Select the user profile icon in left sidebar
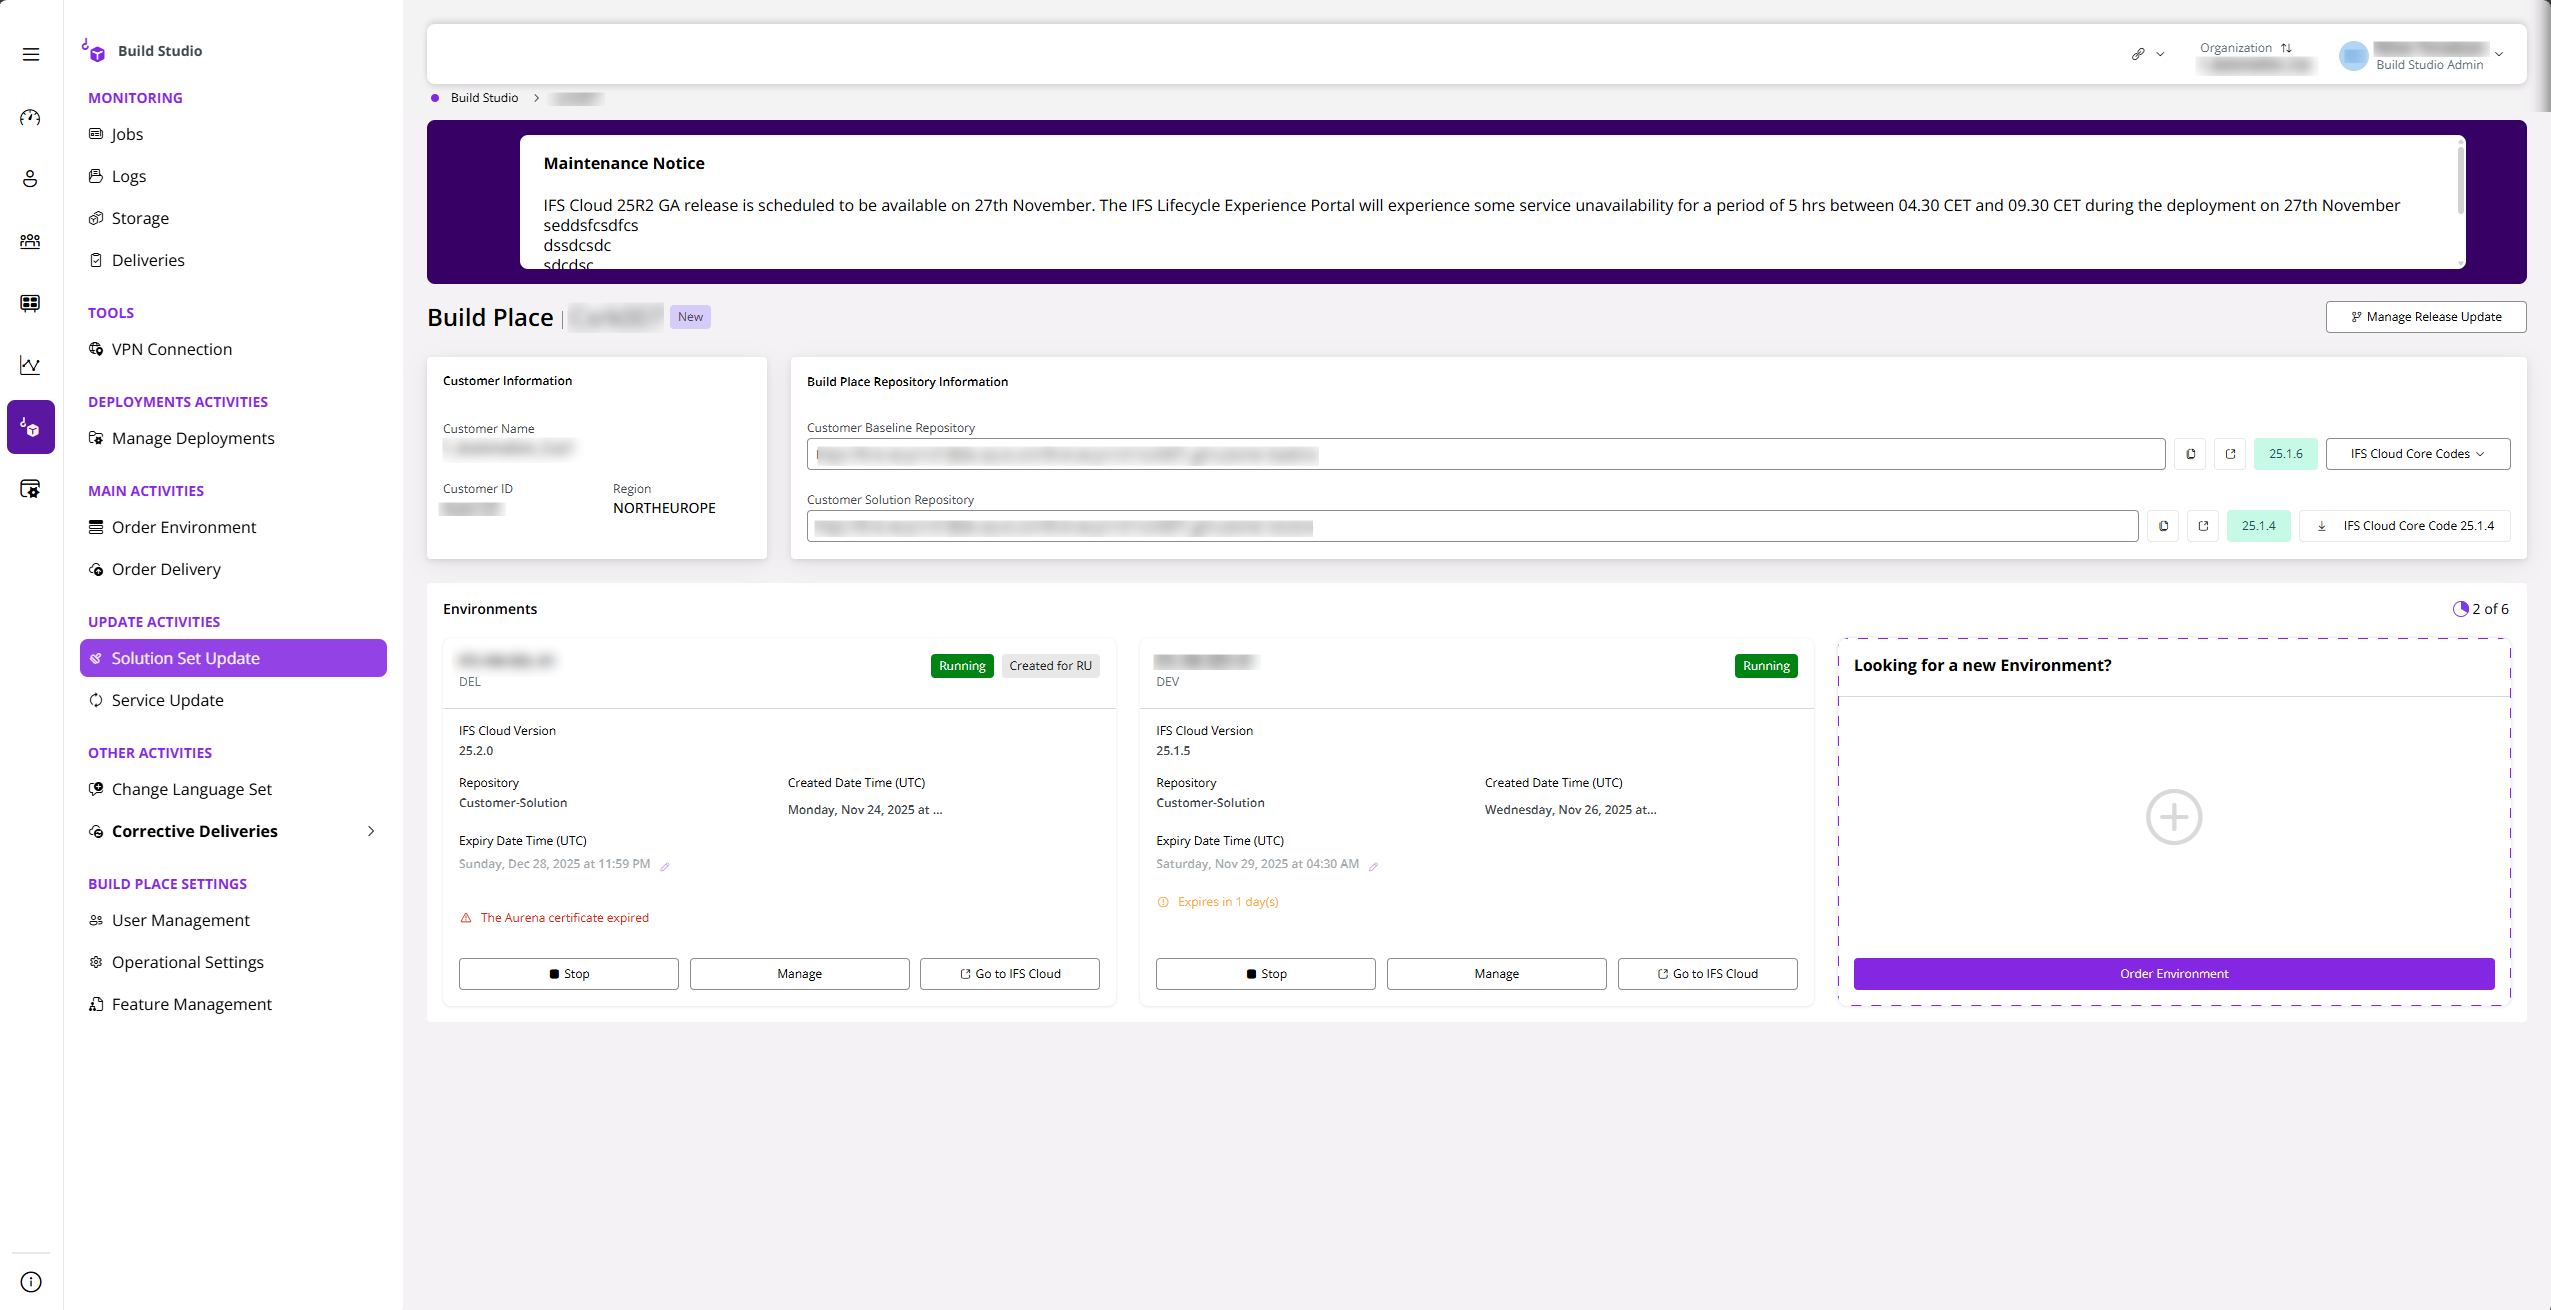Viewport: 2551px width, 1310px height. click(30, 178)
